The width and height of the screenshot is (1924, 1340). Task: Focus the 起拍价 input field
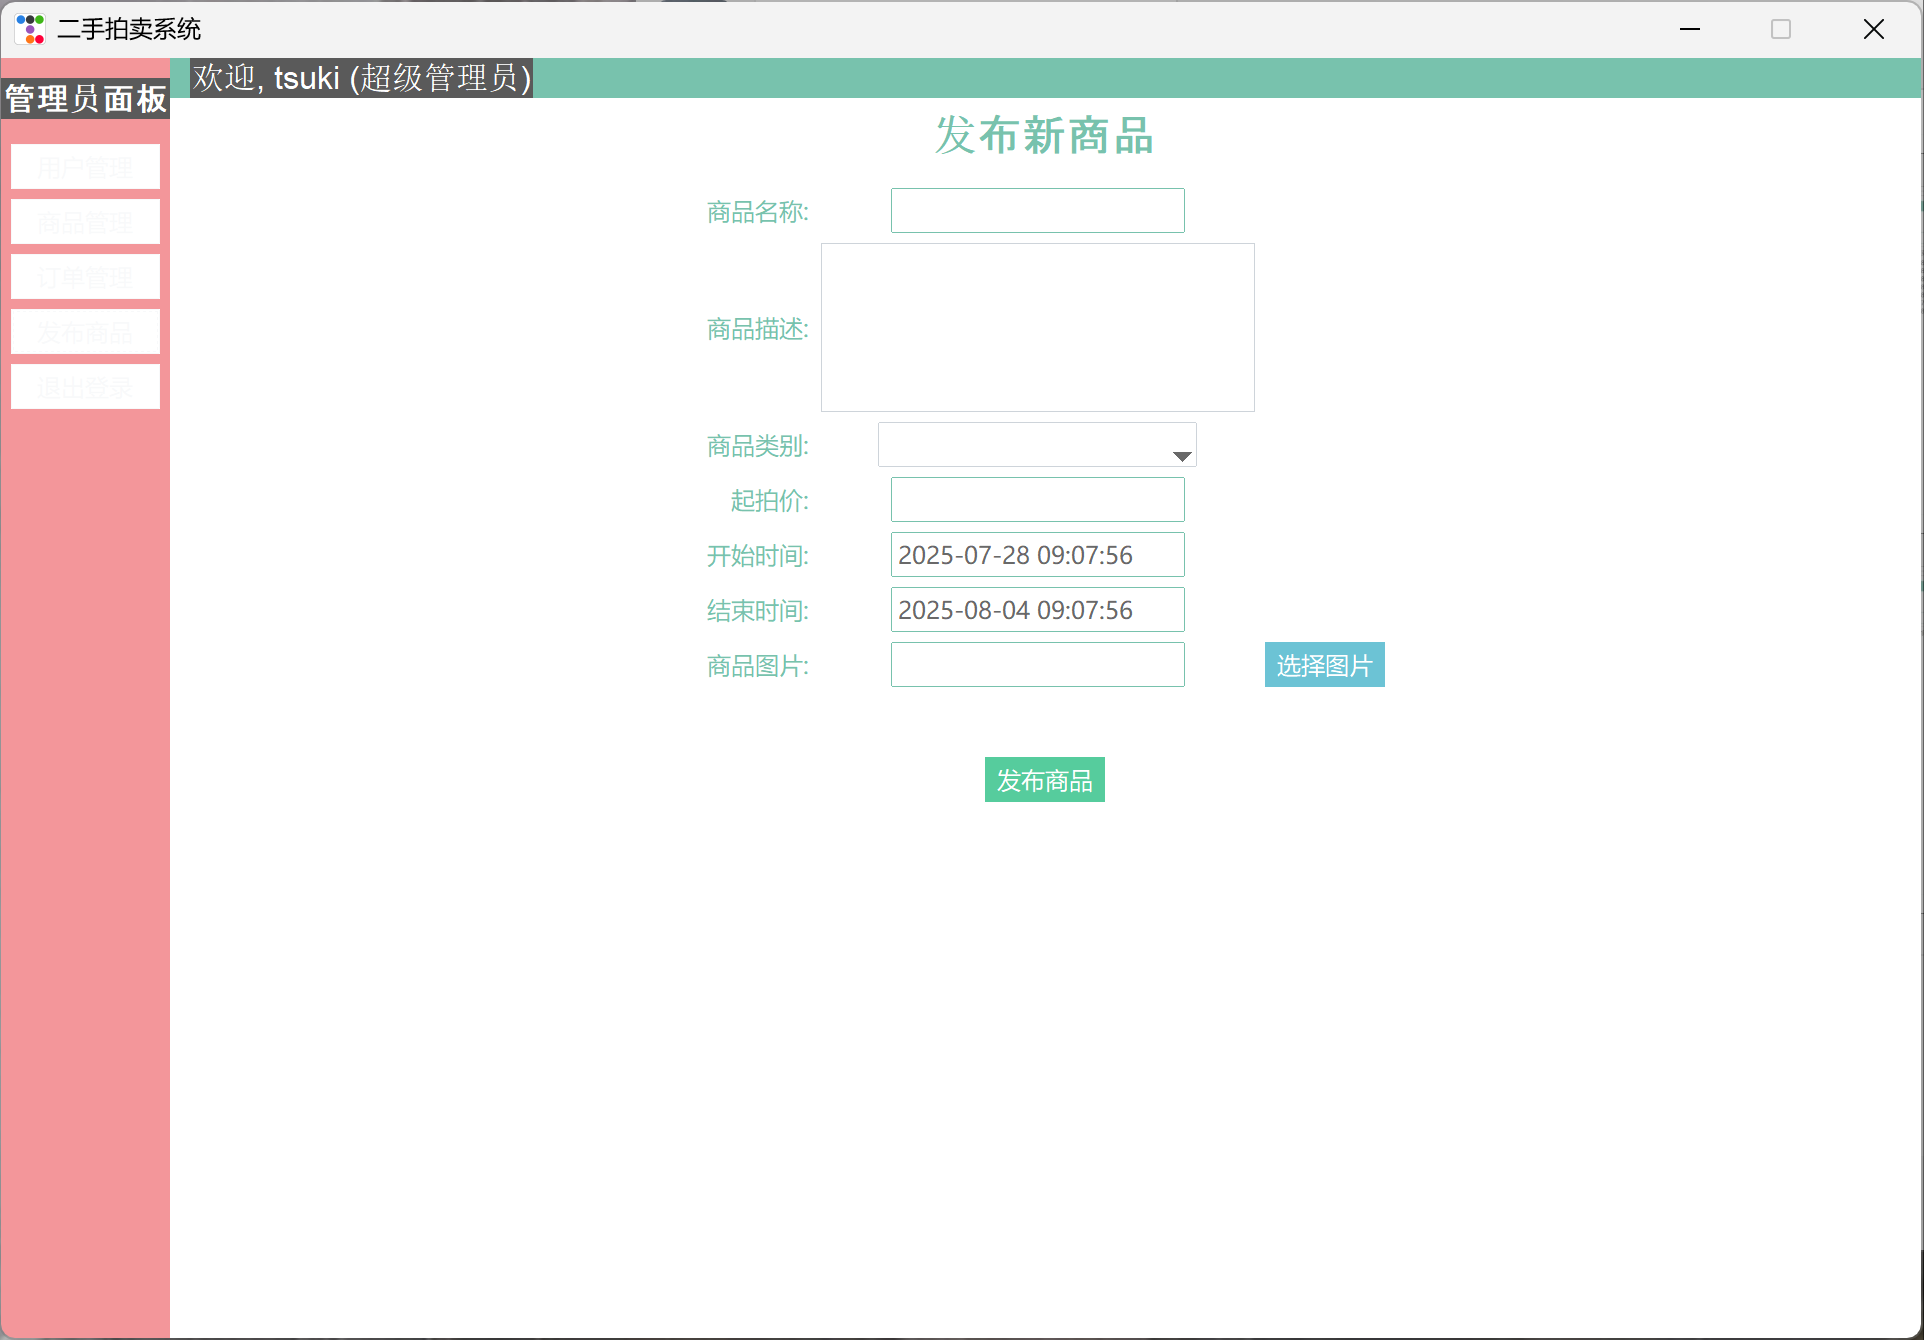click(x=1037, y=500)
